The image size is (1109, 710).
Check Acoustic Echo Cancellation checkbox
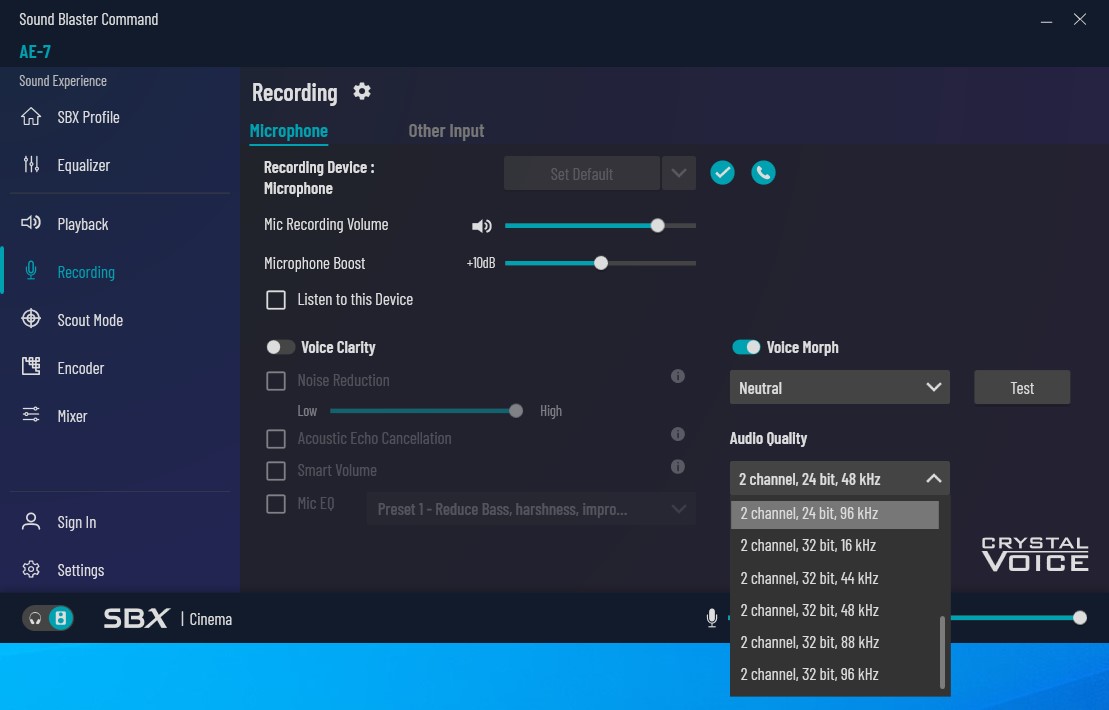[276, 439]
